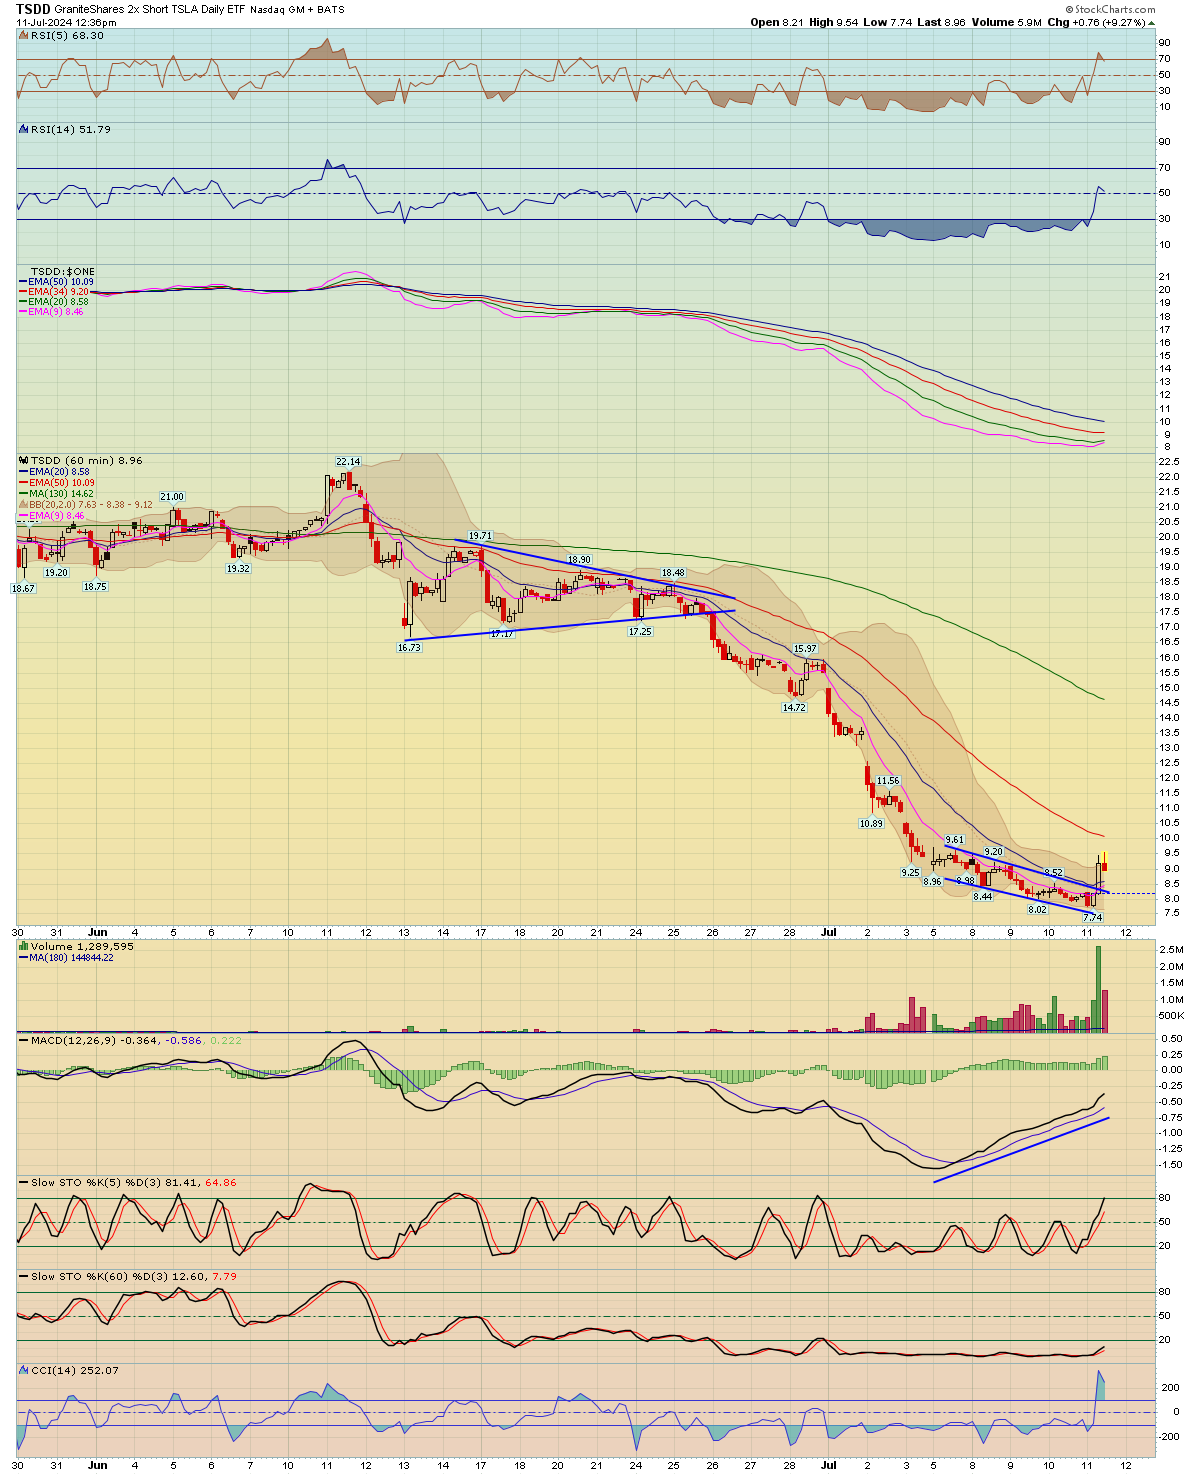Image resolution: width=1200 pixels, height=1475 pixels.
Task: Click the 15.97 price annotation
Action: (805, 649)
